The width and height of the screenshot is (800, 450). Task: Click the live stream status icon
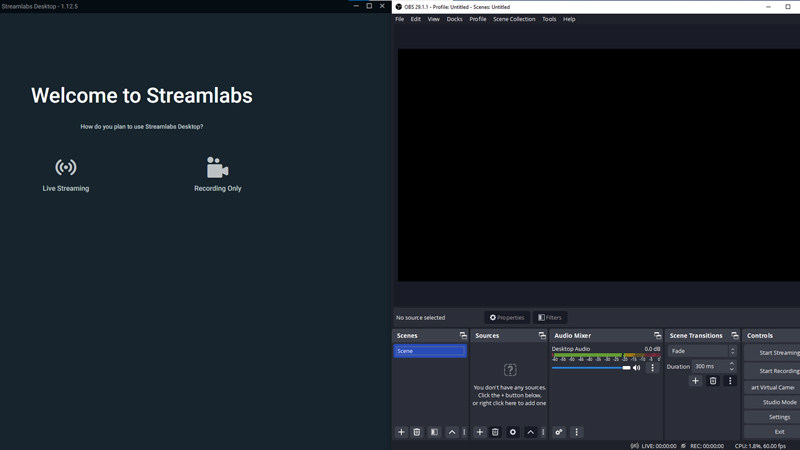635,446
